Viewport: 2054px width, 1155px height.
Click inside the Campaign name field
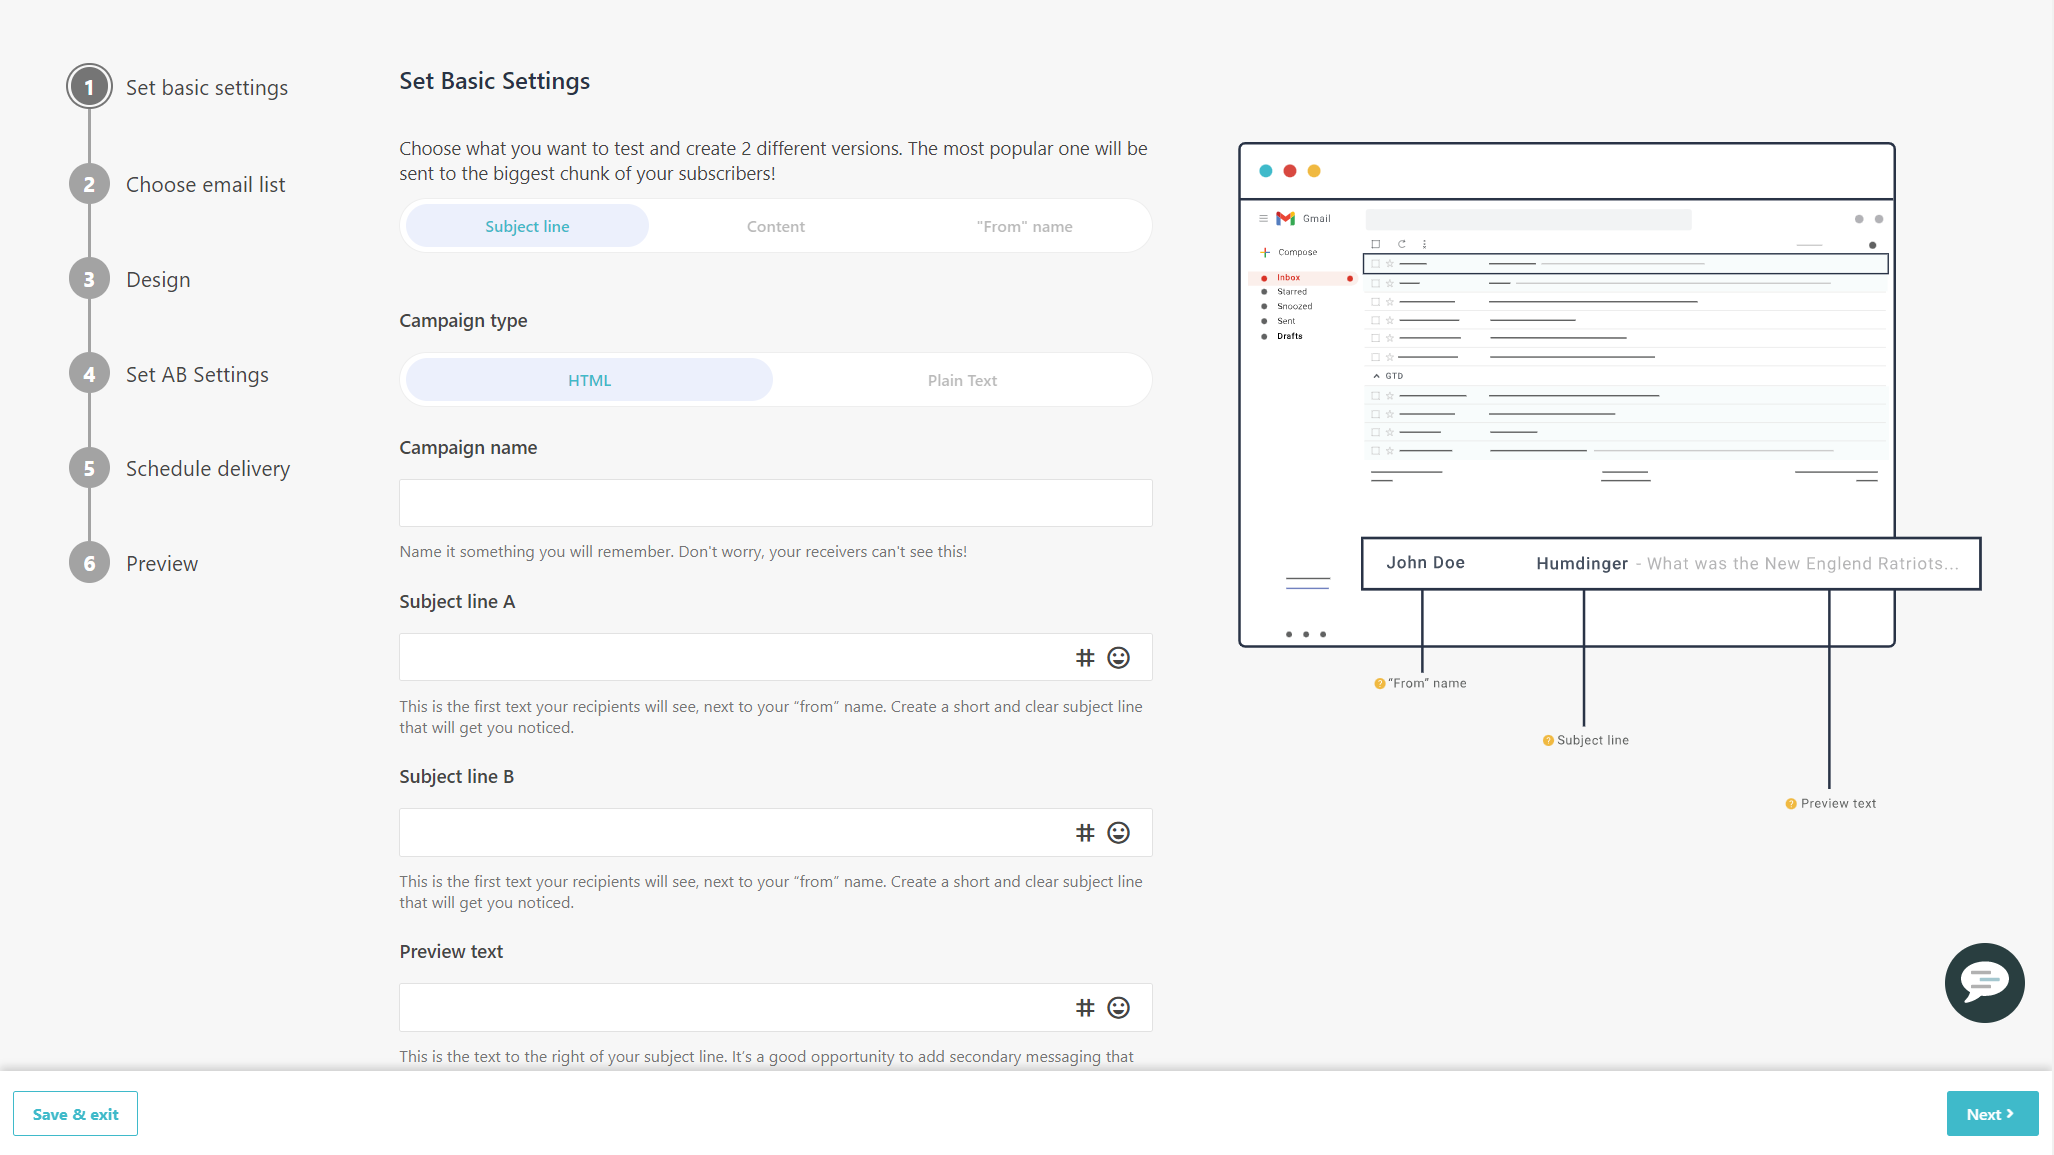[x=775, y=503]
